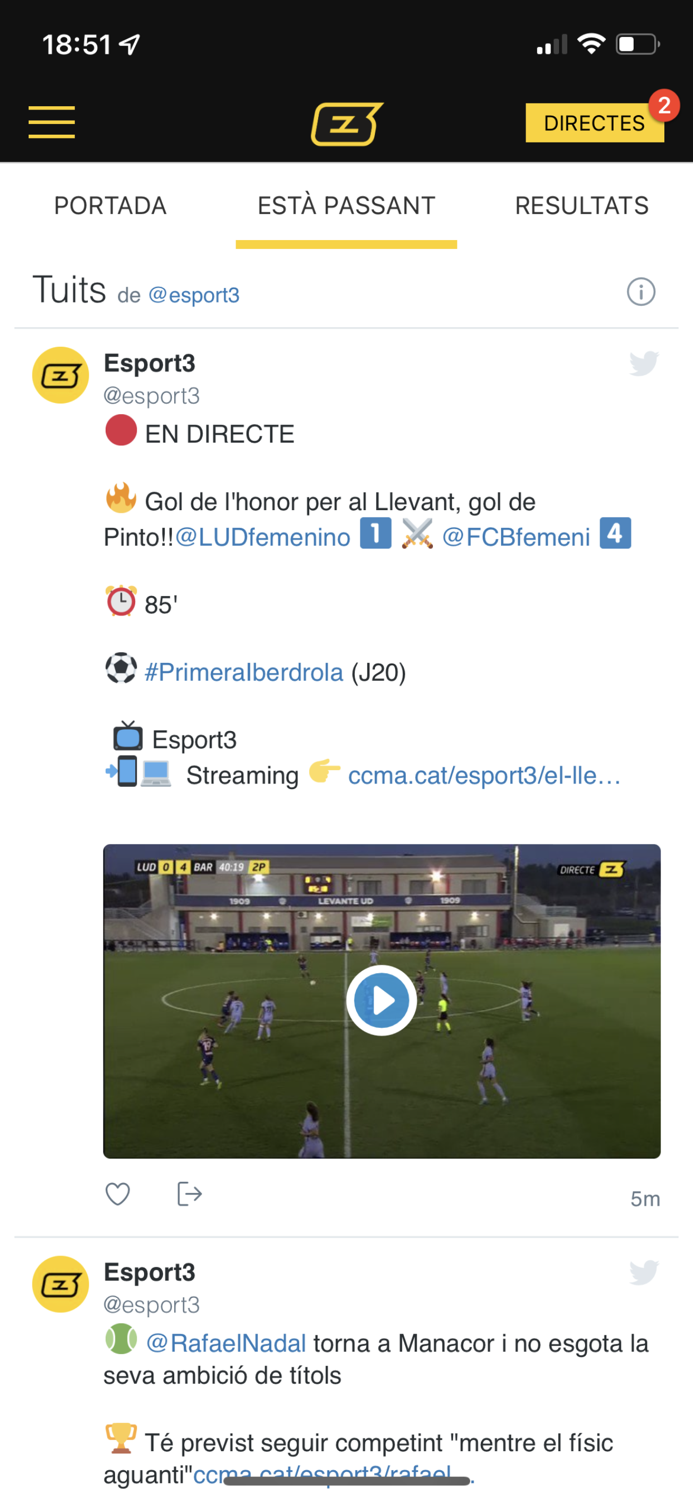This screenshot has height=1500, width=693.
Task: Select the ESTÀ PASSANT tab
Action: pyautogui.click(x=346, y=206)
